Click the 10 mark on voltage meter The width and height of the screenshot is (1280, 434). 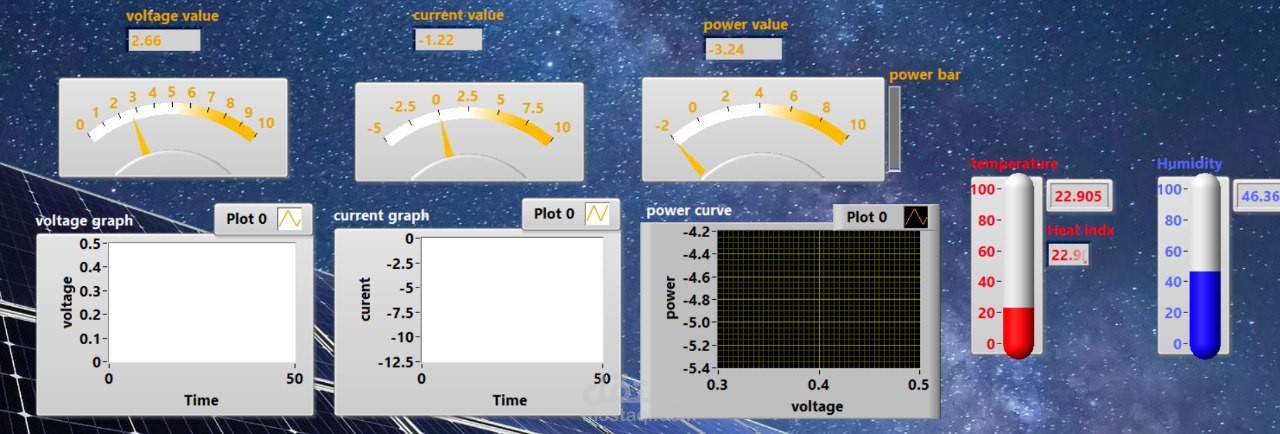point(265,124)
